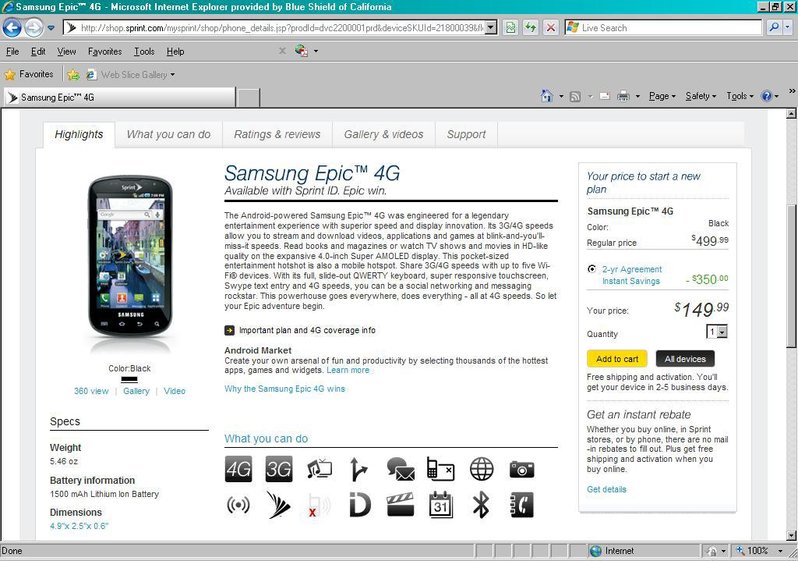Open the search provider options dropdown
This screenshot has height=561, width=798.
point(788,27)
